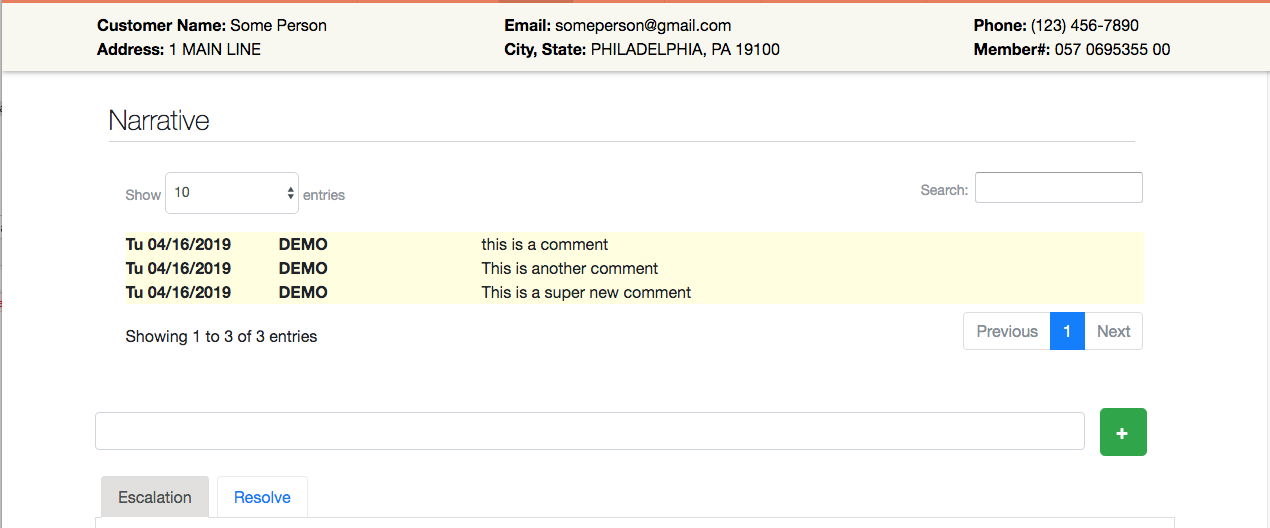Click the PHILADELPHIA, PA 19100 text
The image size is (1270, 528).
point(685,50)
